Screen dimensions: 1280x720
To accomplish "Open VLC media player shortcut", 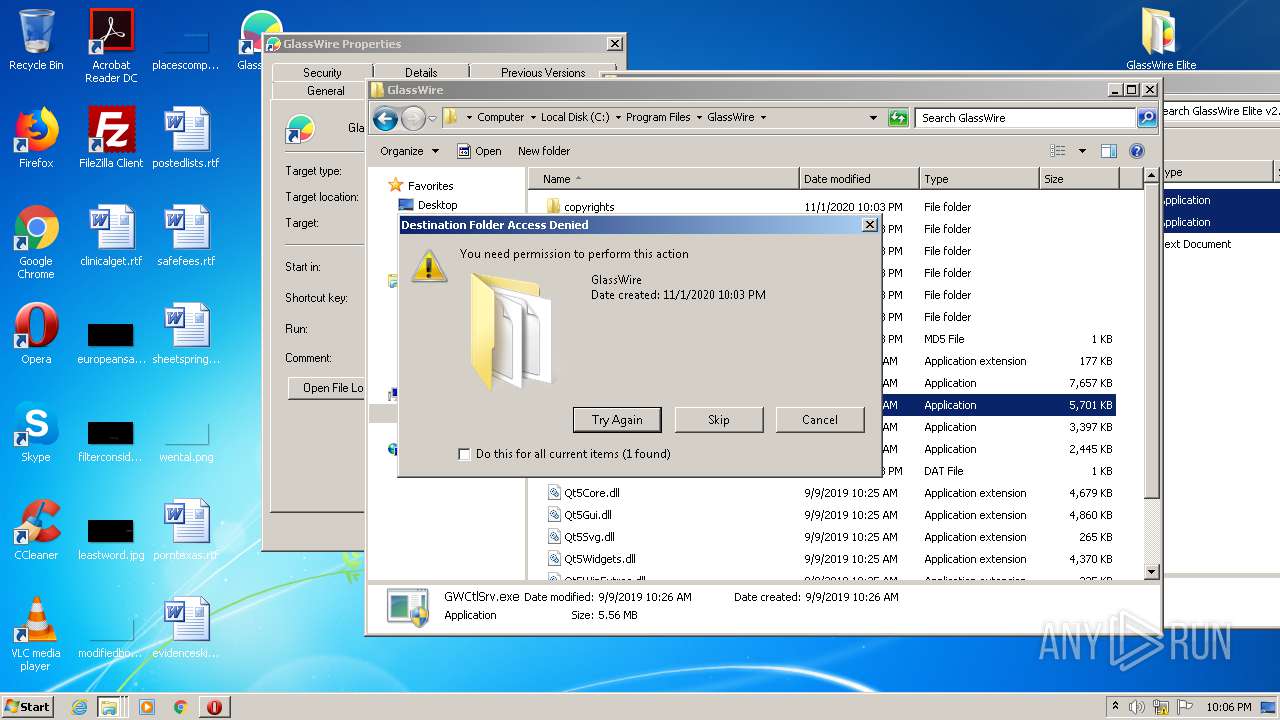I will click(36, 634).
